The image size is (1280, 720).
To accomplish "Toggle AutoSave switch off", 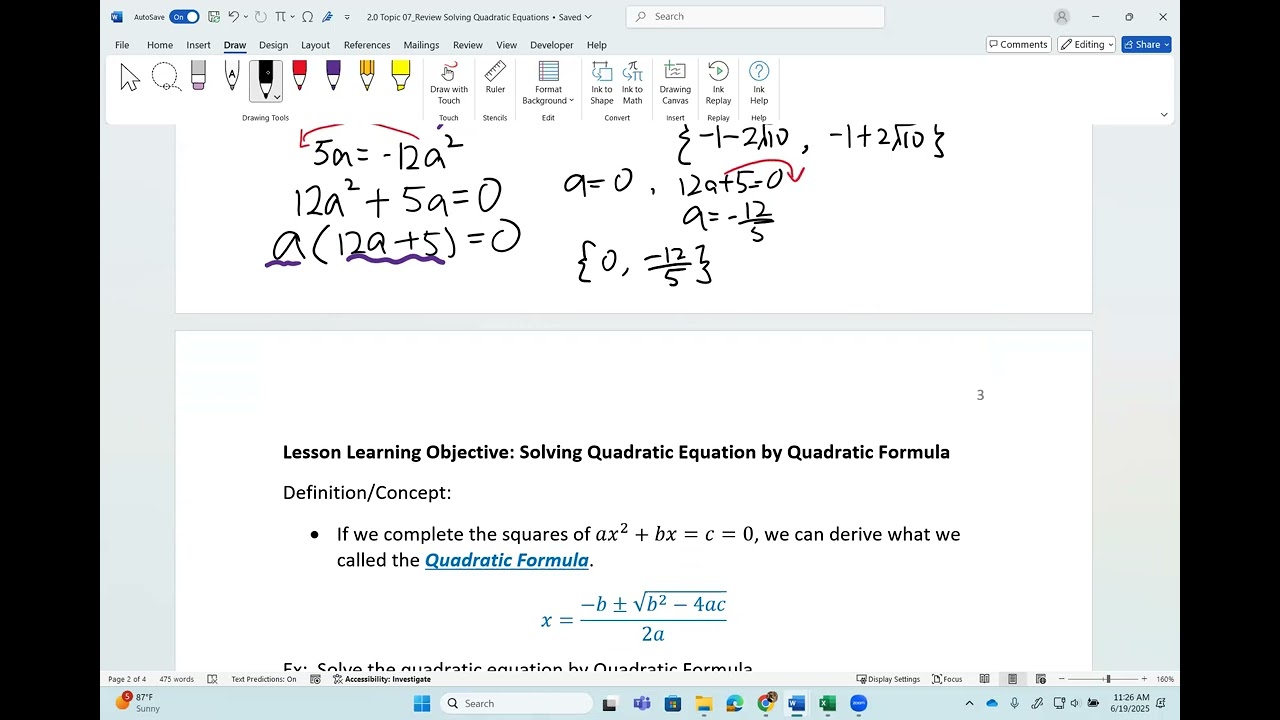I will pyautogui.click(x=184, y=17).
